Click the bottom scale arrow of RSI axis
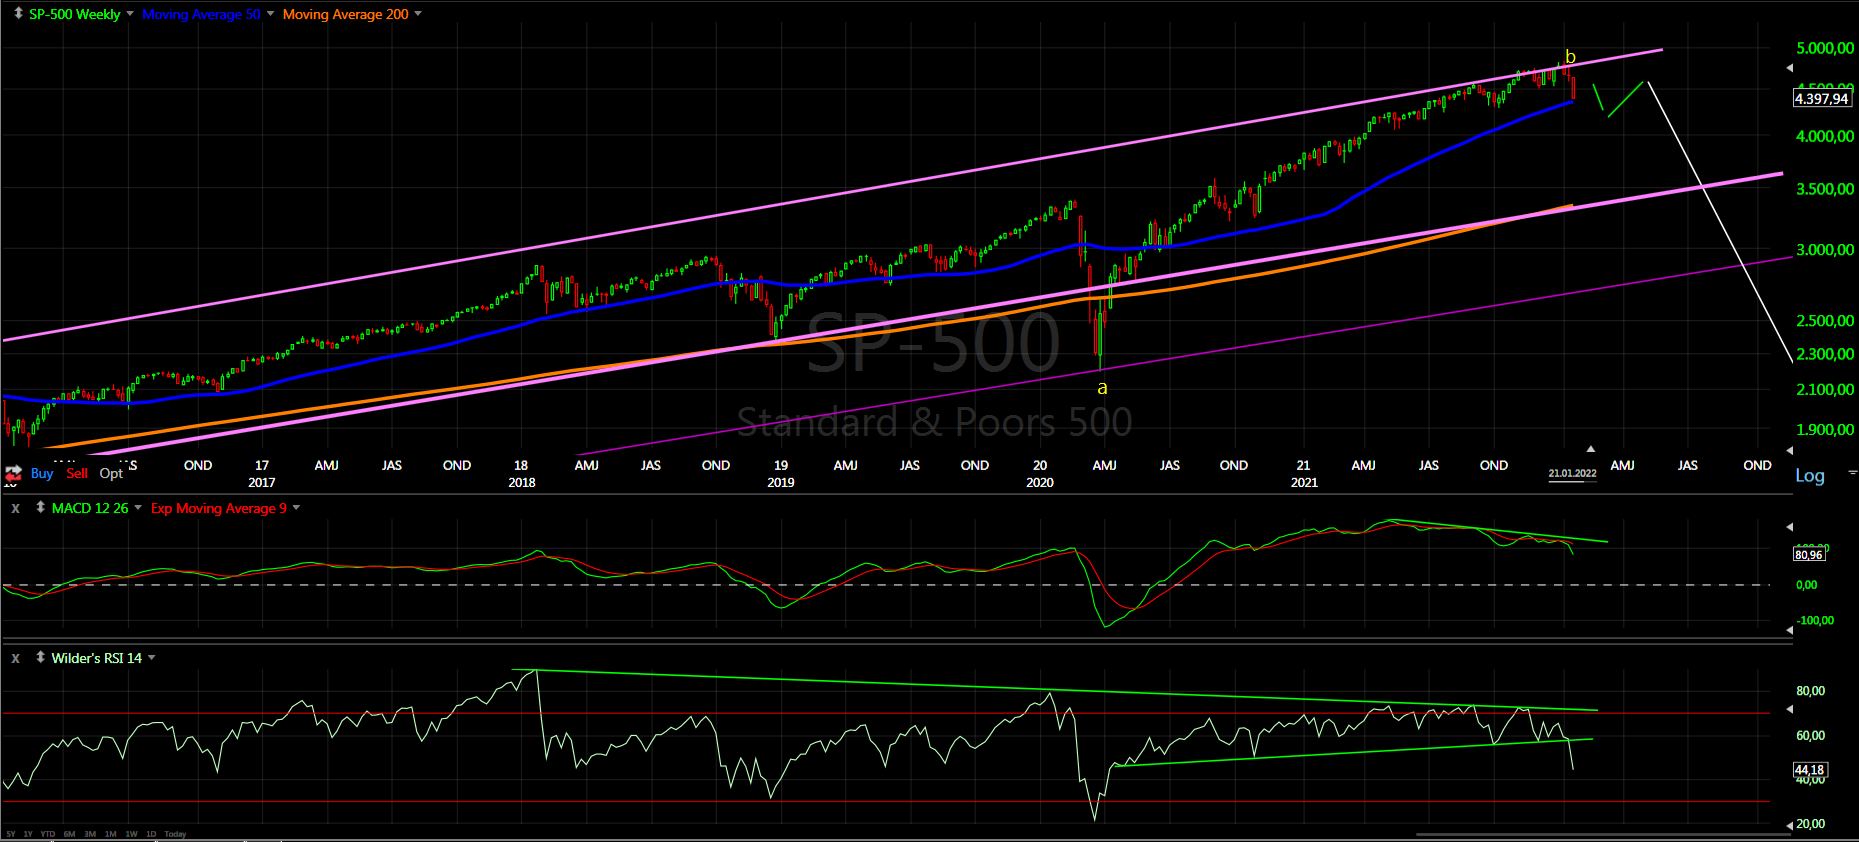 point(1790,825)
